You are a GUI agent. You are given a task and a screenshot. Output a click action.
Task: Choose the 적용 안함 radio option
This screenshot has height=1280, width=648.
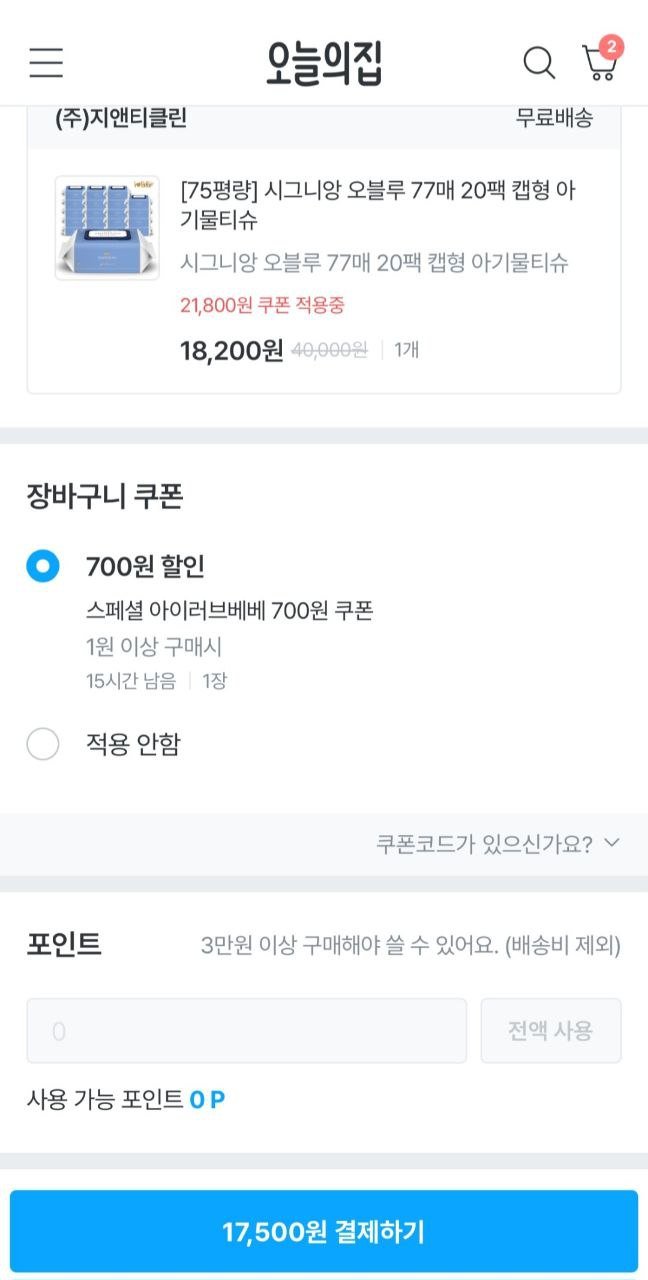pos(43,744)
